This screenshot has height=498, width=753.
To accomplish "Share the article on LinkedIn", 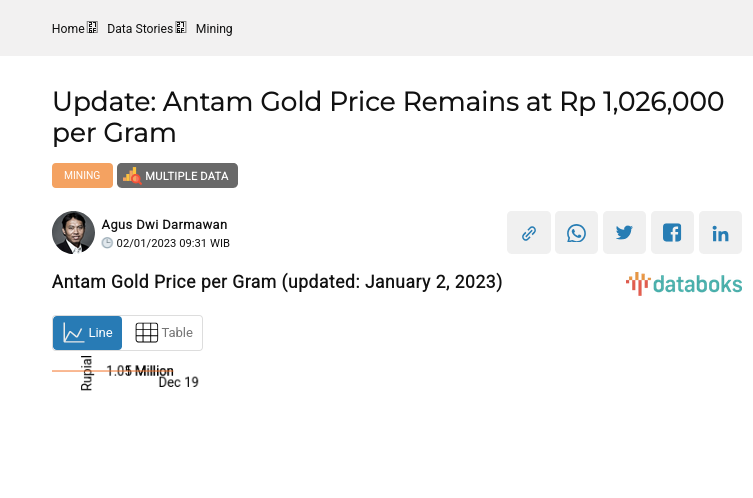I will pyautogui.click(x=720, y=233).
